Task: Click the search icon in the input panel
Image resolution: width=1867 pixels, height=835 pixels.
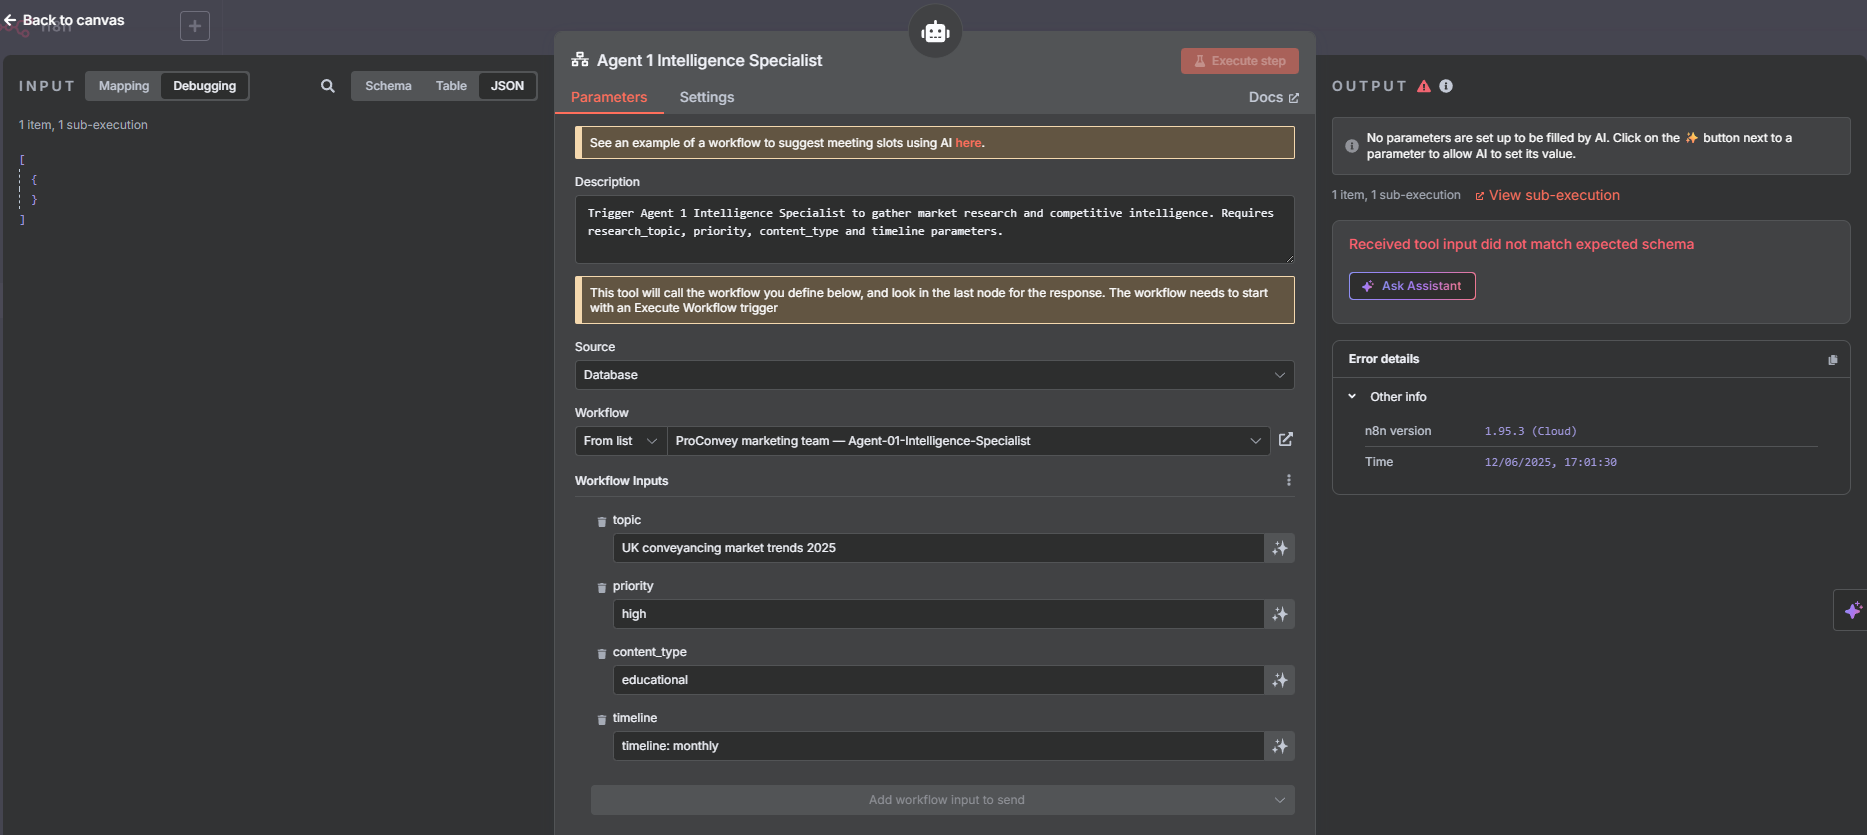Action: [x=327, y=86]
